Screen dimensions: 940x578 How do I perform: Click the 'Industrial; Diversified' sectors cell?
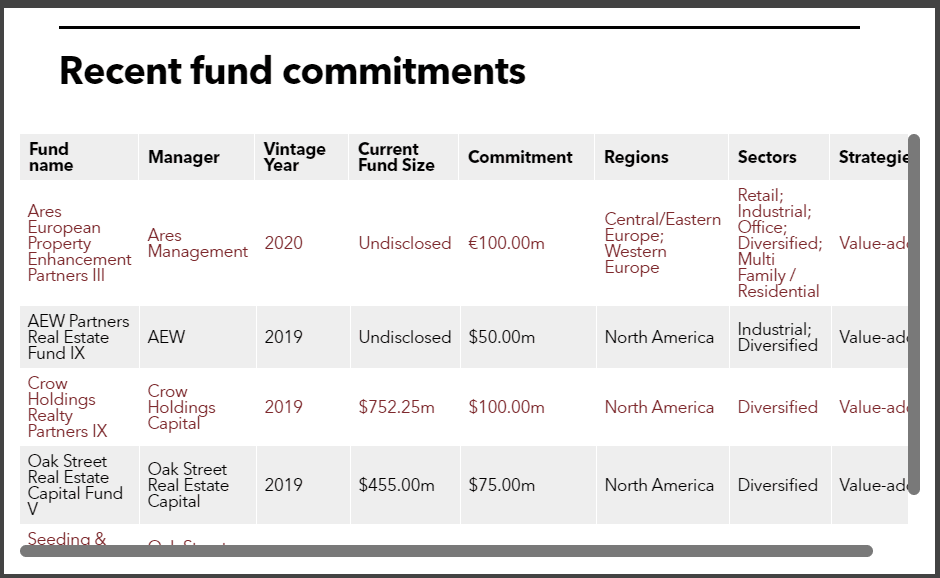777,337
